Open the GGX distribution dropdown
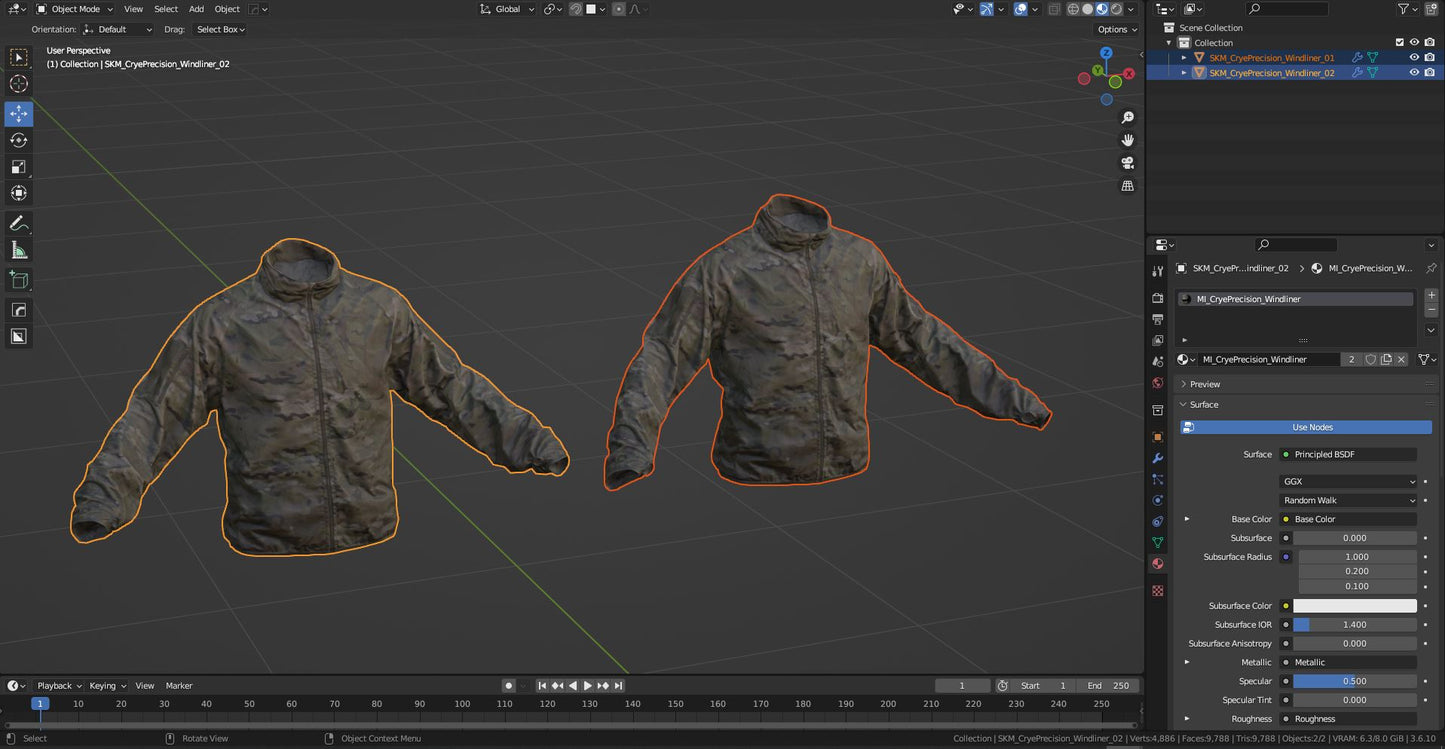The image size is (1445, 749). tap(1348, 481)
